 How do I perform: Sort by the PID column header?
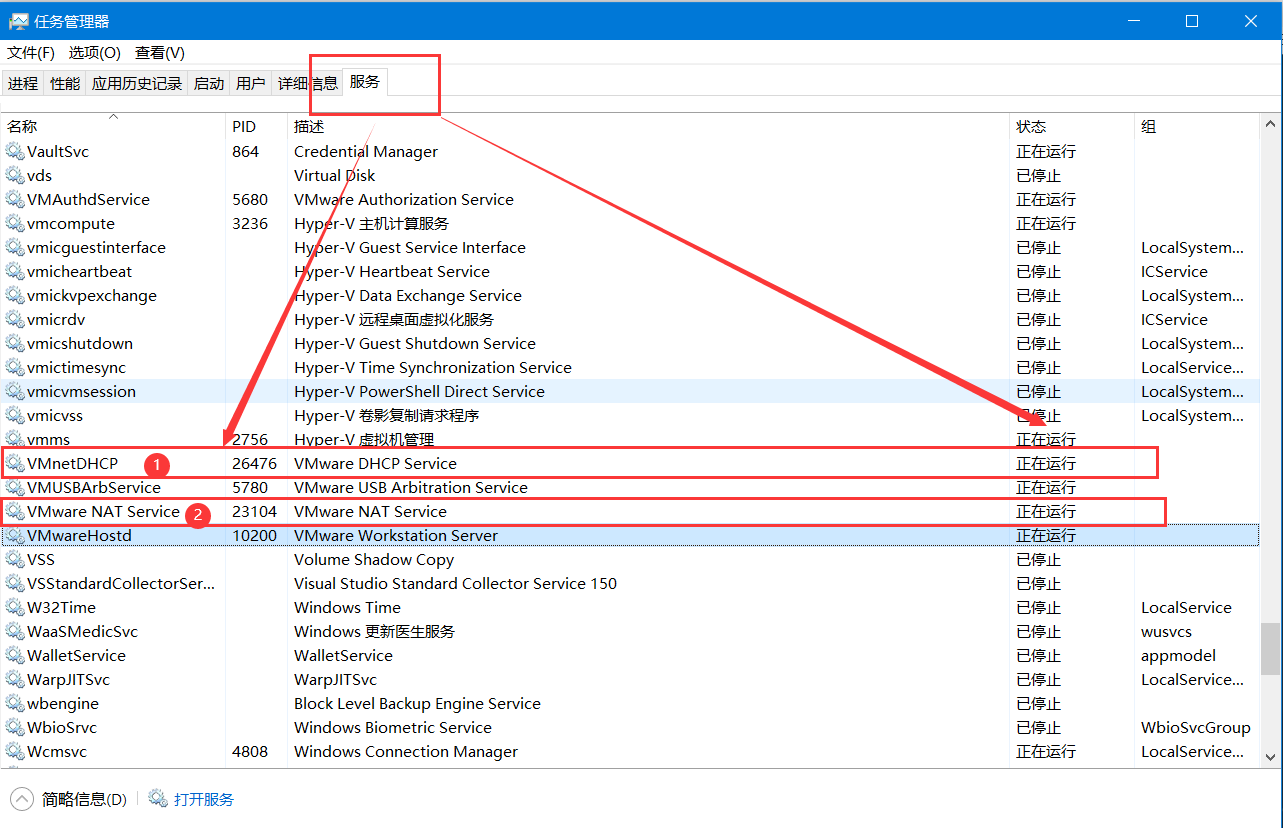click(256, 127)
